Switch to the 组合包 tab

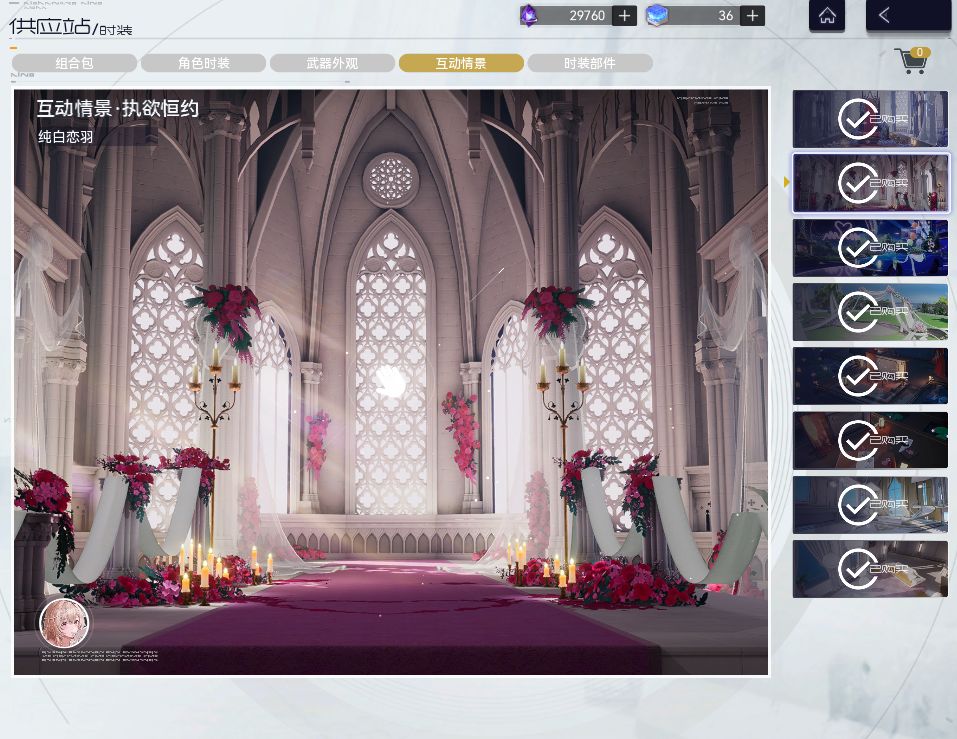pos(74,63)
